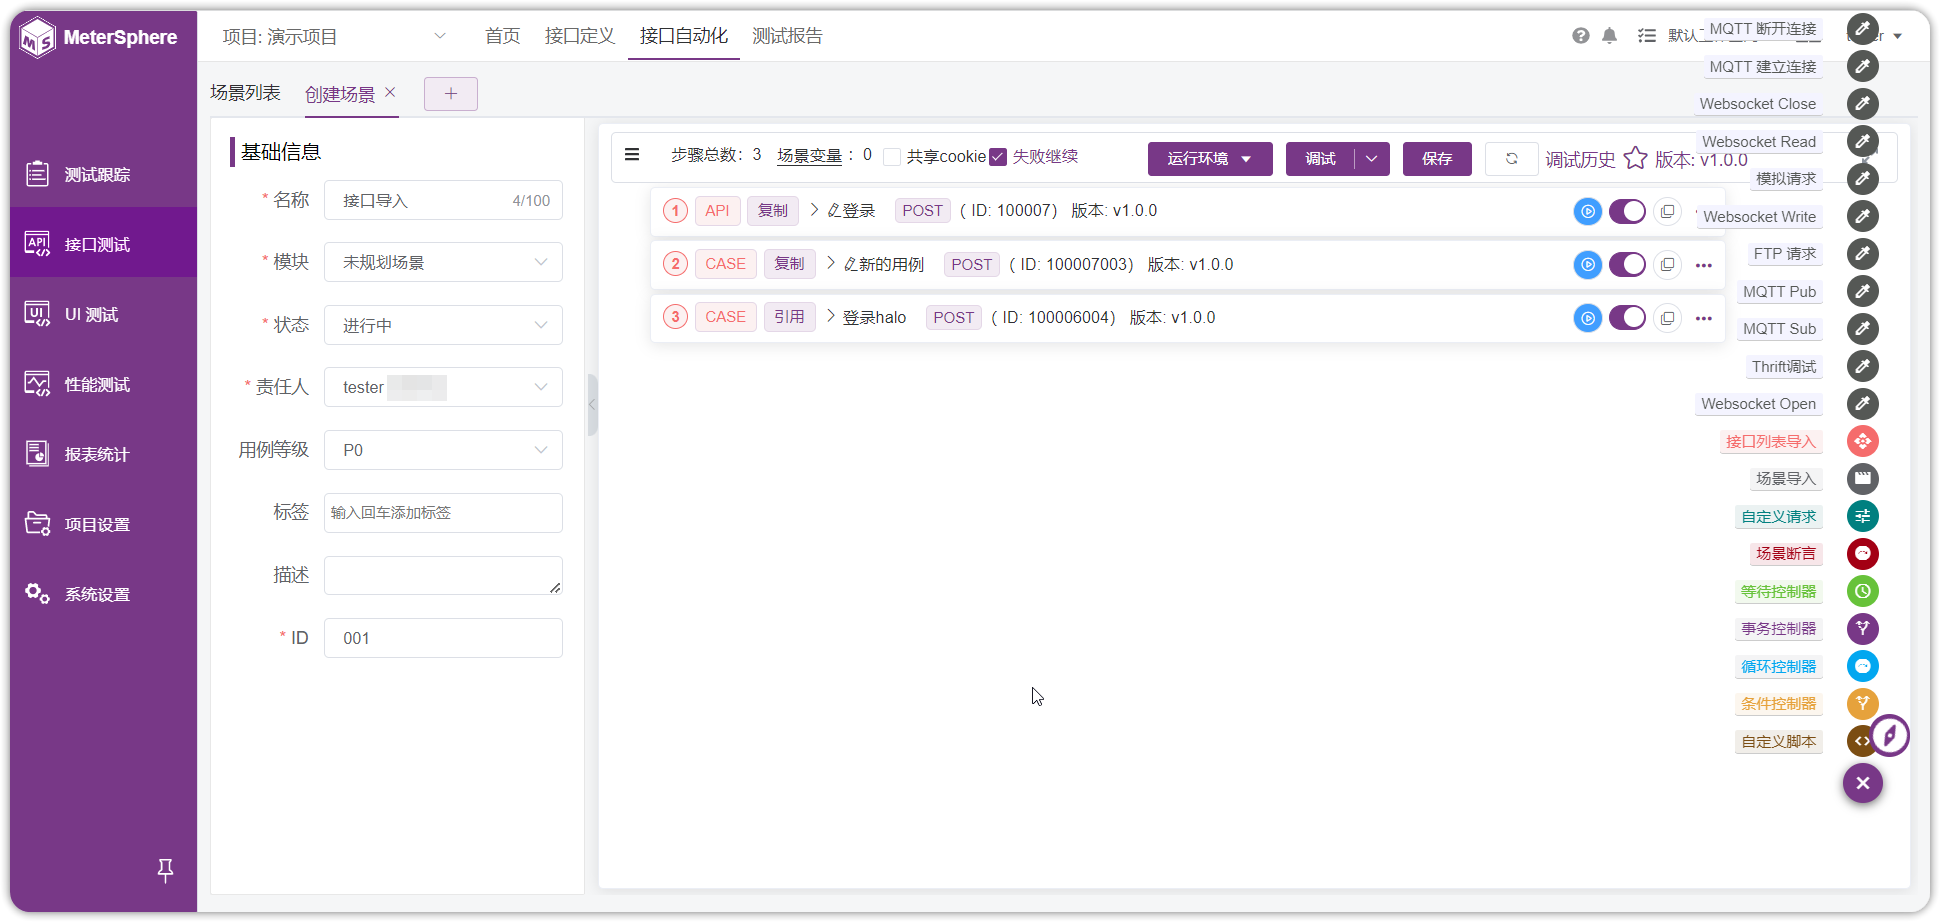The image size is (1940, 922).
Task: Switch to 场景列表 tab
Action: tap(245, 93)
